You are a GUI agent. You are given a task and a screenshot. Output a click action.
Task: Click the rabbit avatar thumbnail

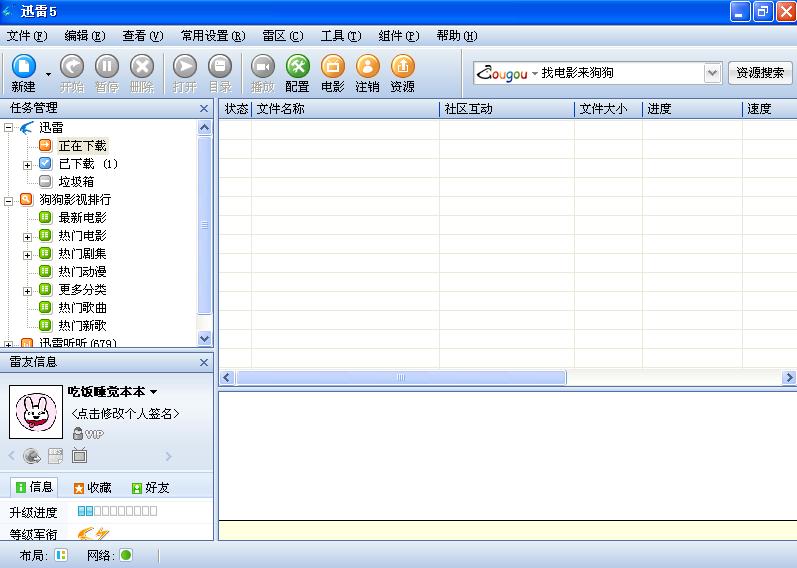[x=36, y=412]
